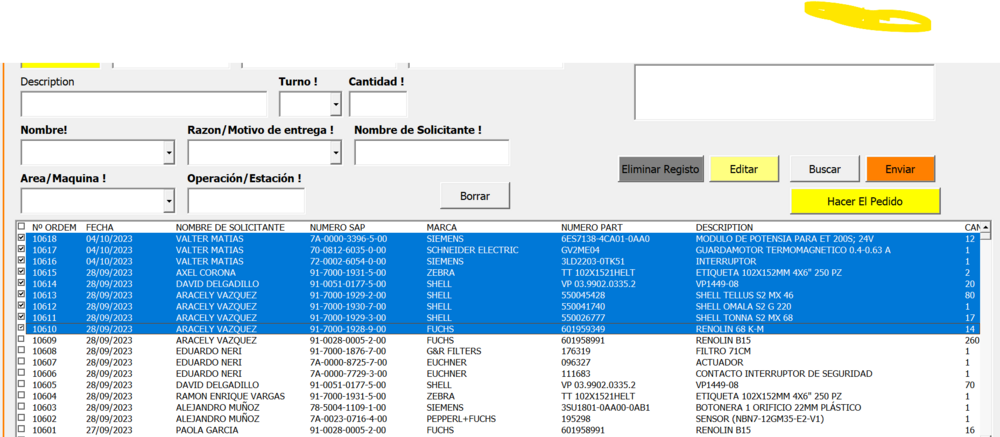Click the order number 10614 cell

coord(45,283)
